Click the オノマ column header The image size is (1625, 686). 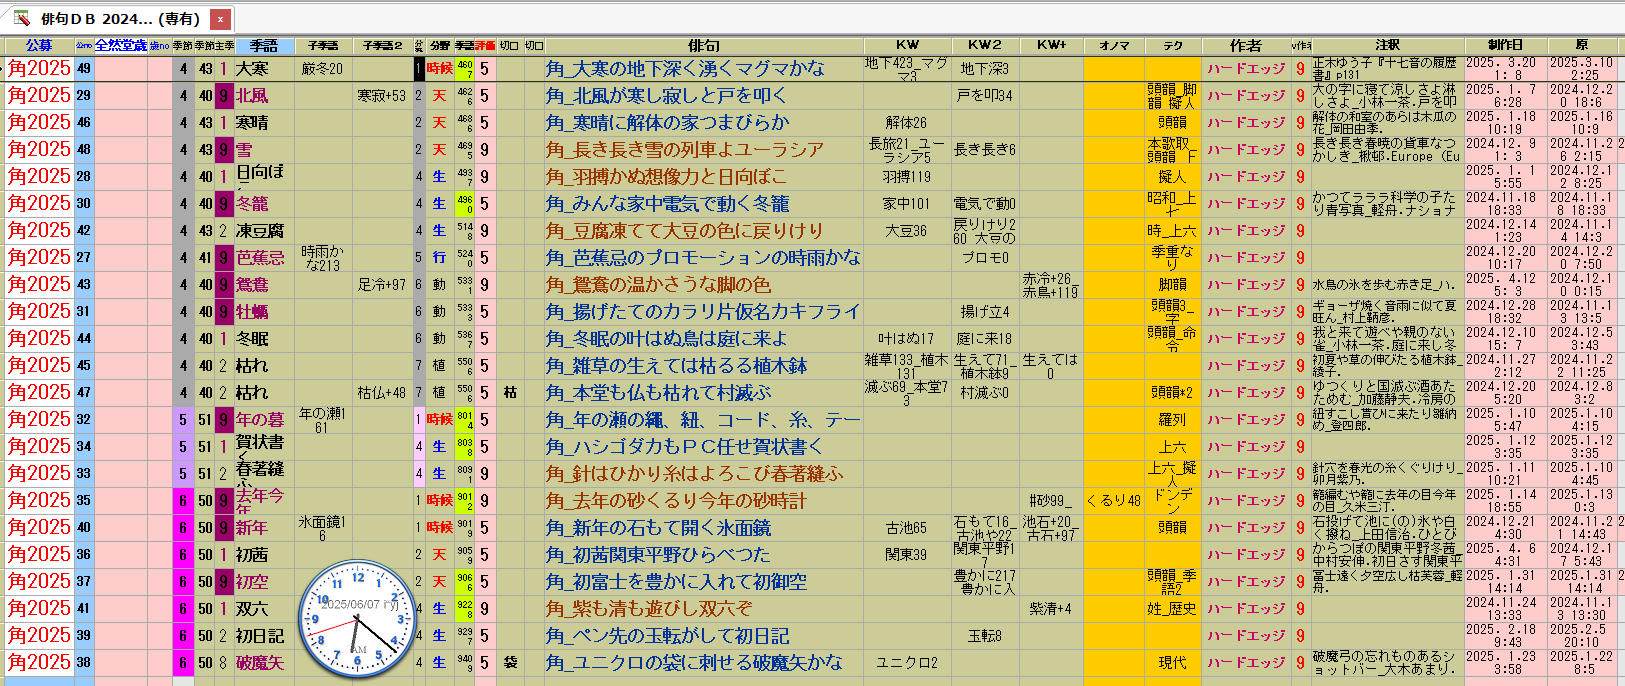1114,45
